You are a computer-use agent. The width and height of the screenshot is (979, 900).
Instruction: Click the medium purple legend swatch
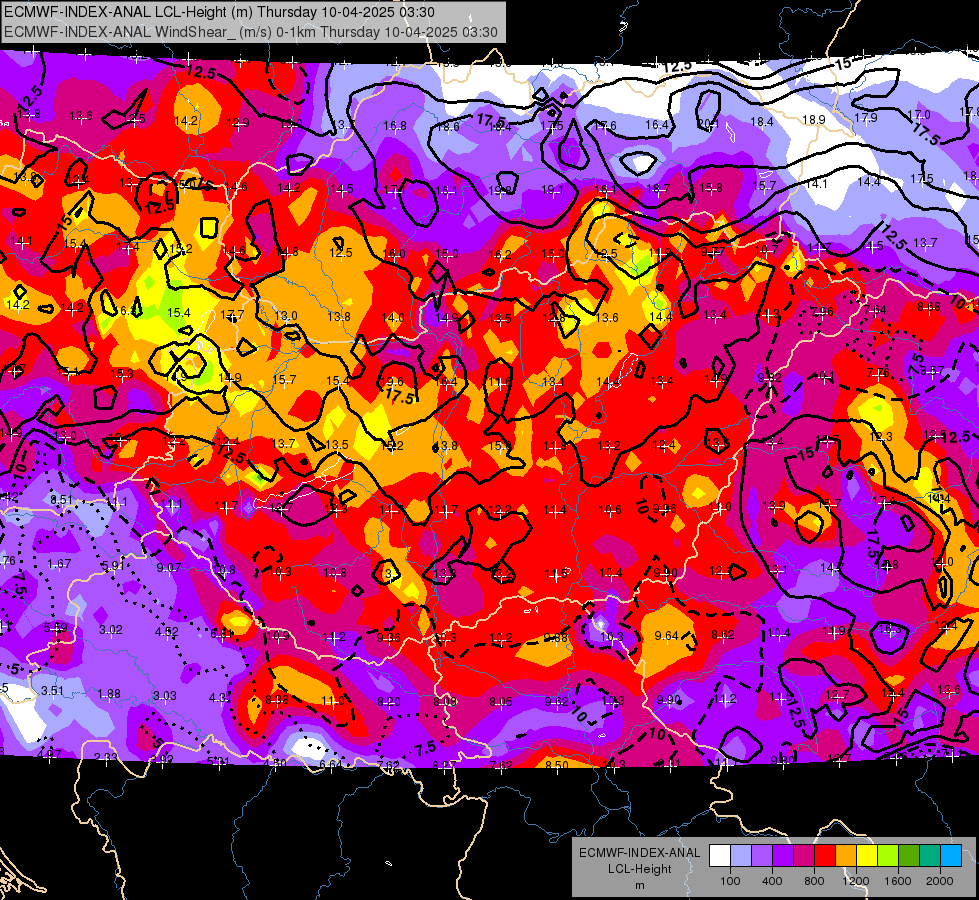[762, 856]
